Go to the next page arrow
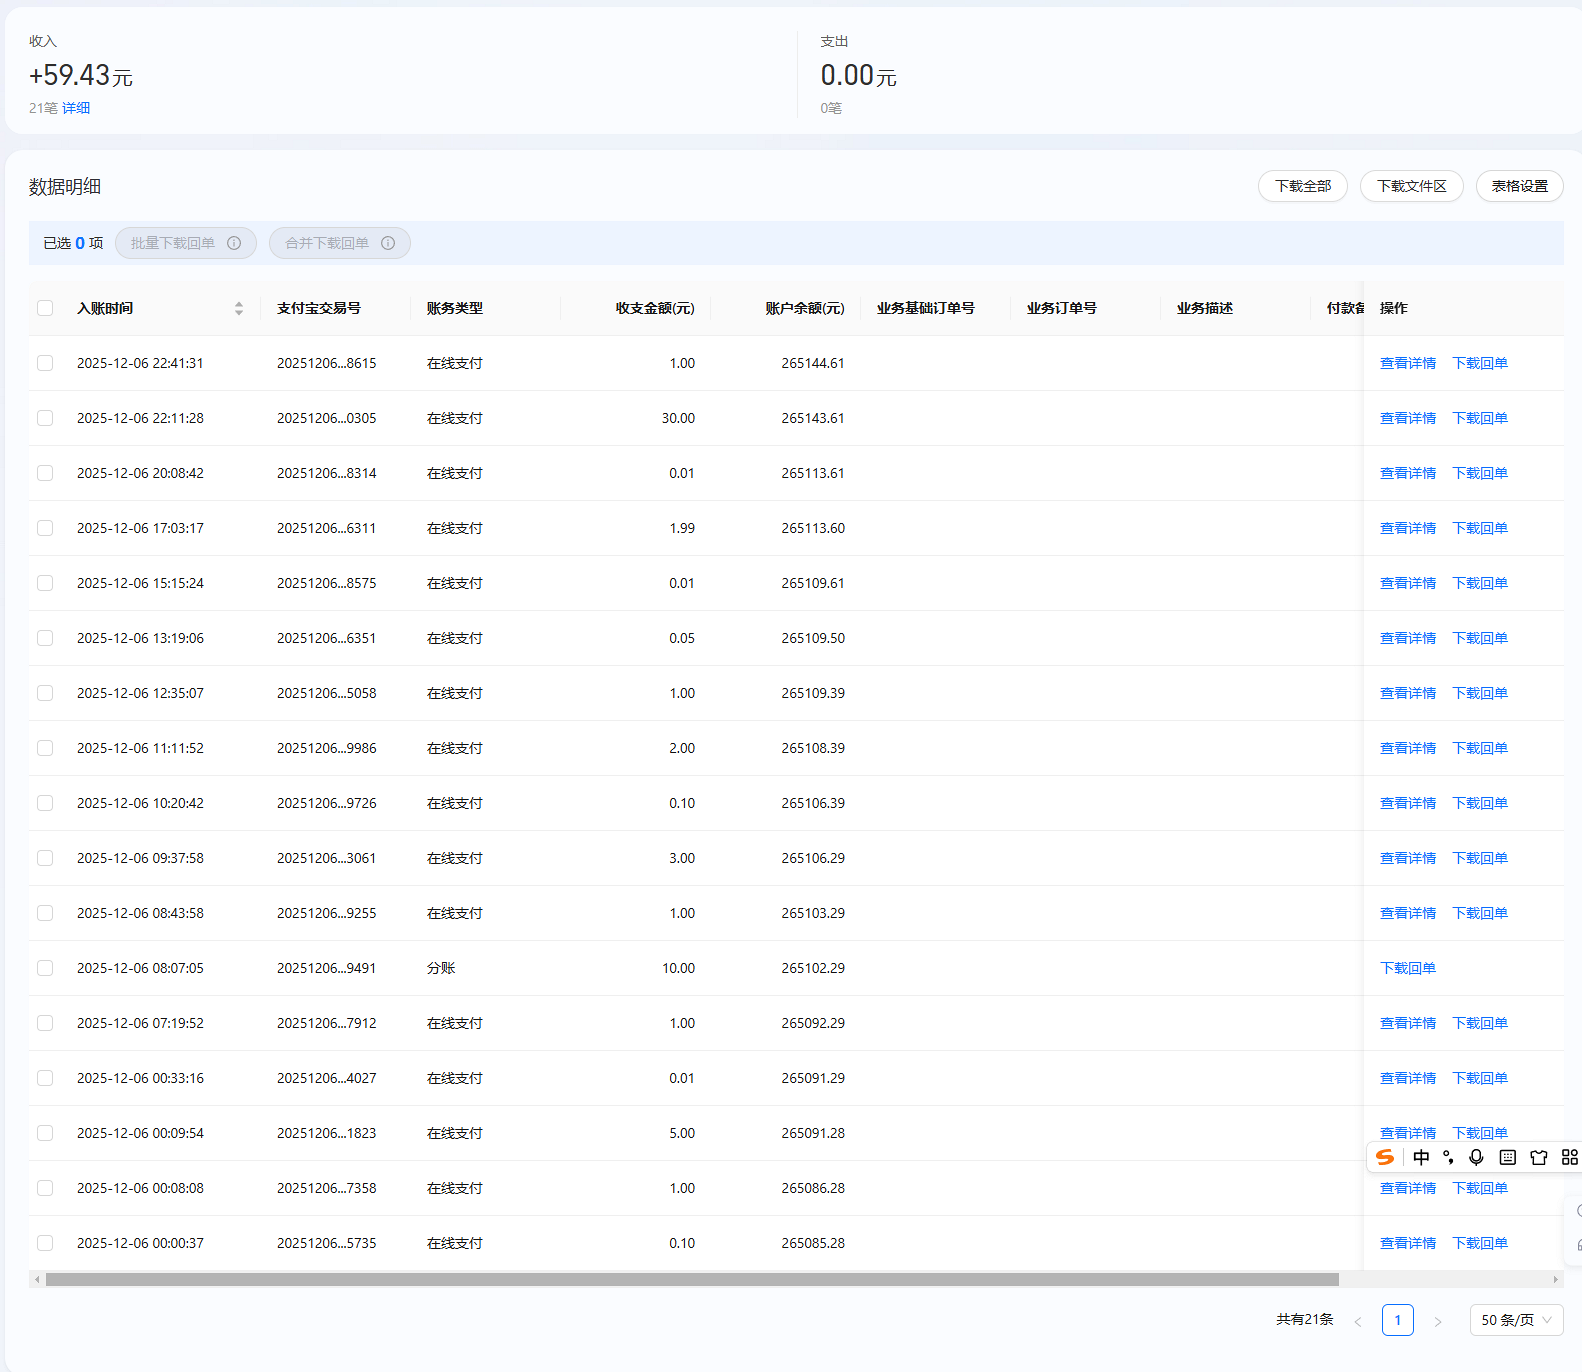 (x=1438, y=1321)
